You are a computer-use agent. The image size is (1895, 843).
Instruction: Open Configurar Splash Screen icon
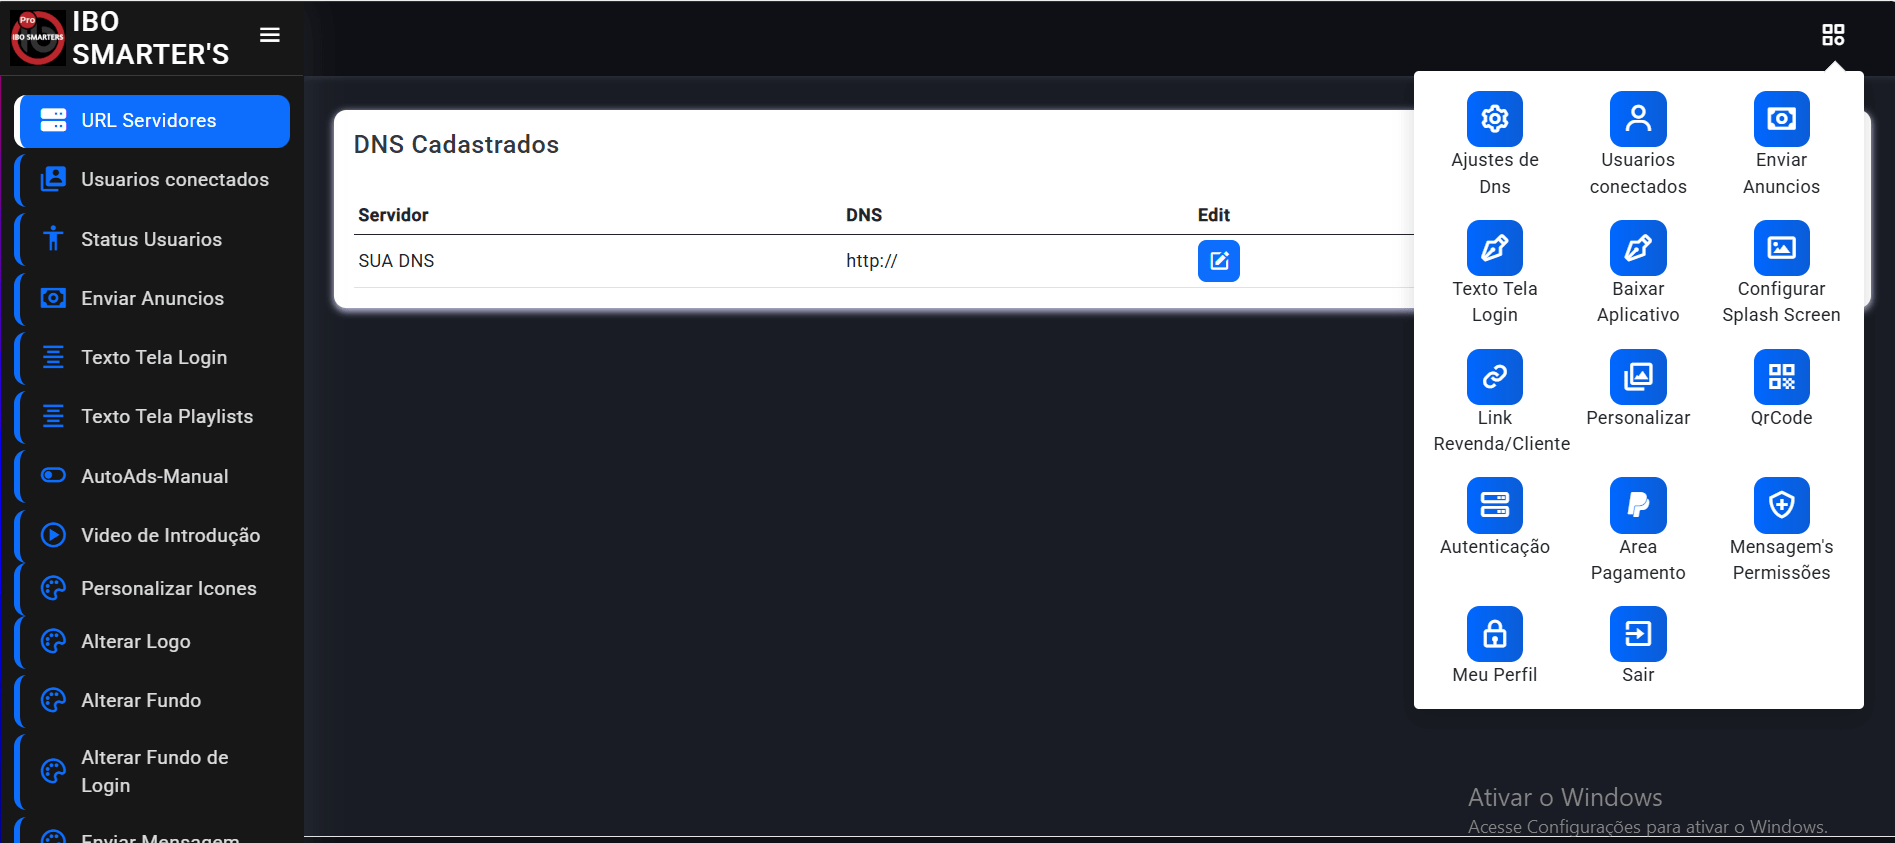pos(1780,248)
